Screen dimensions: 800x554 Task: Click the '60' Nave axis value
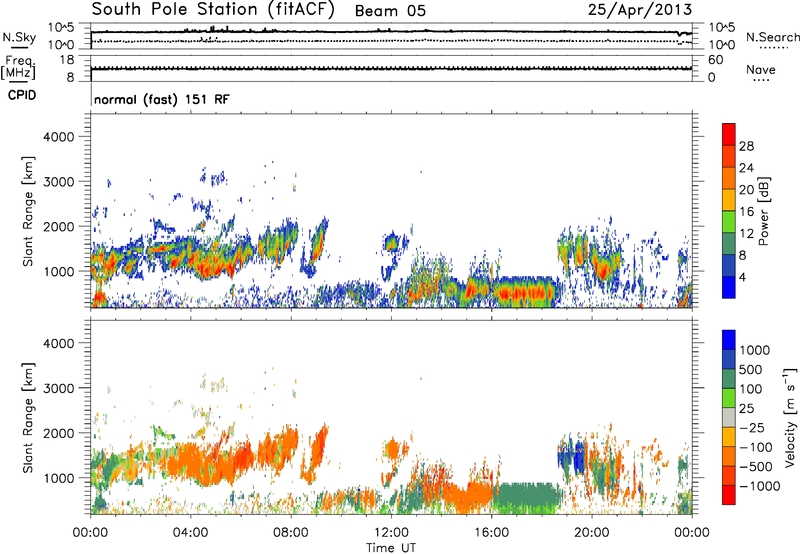click(715, 60)
